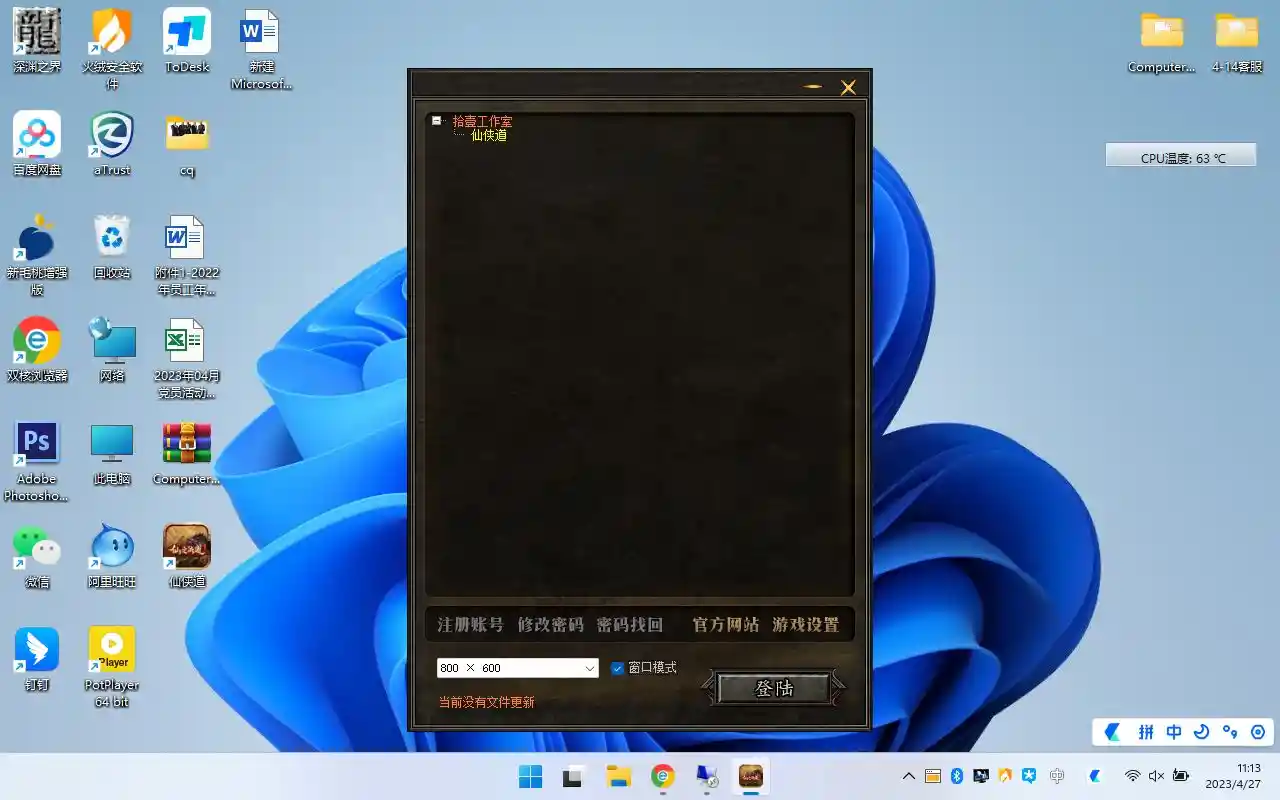Launch Adobe Photoshop desktop shortcut
This screenshot has width=1280, height=800.
pyautogui.click(x=37, y=461)
